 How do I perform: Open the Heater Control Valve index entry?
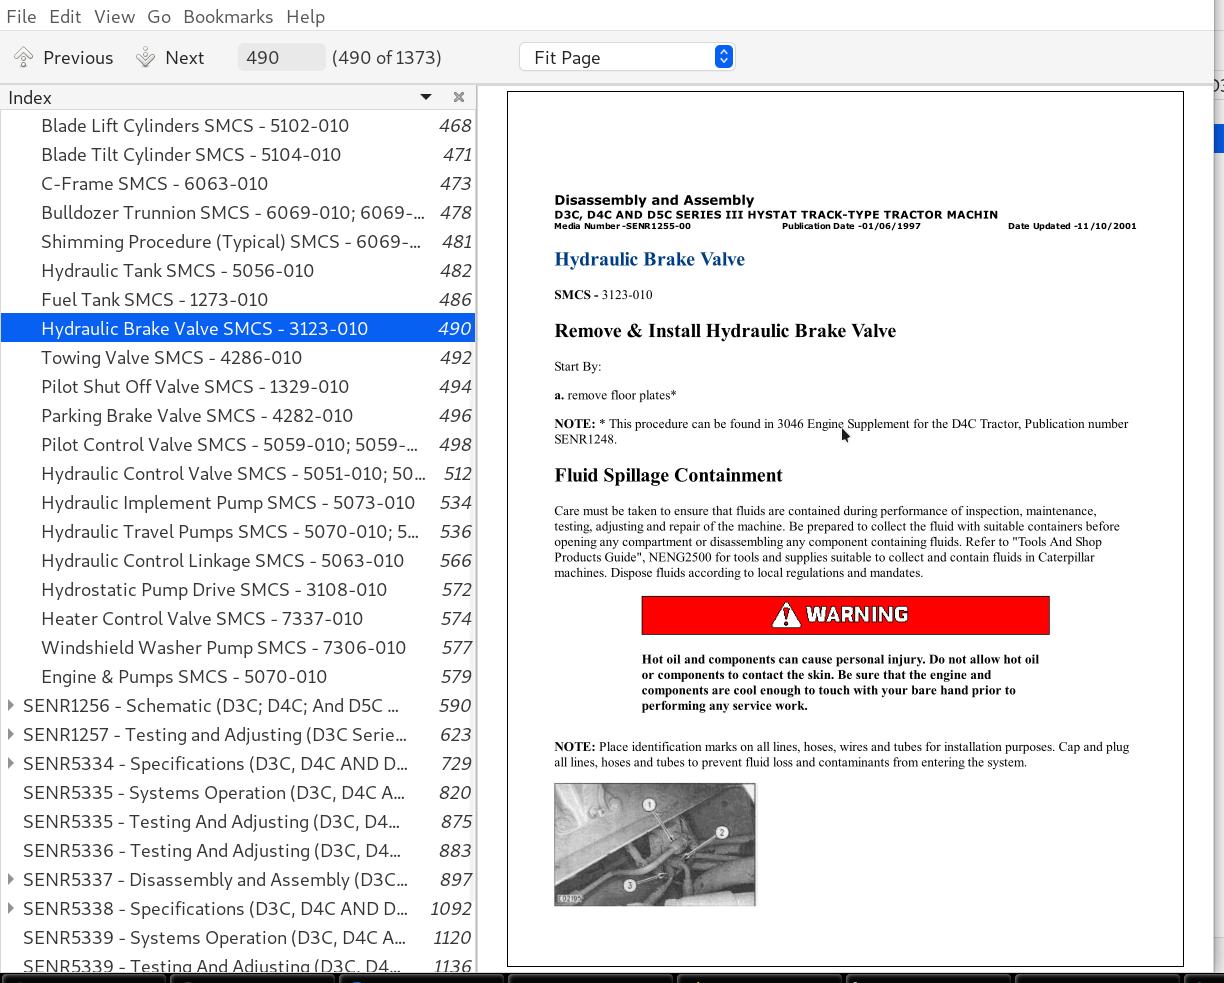[x=201, y=618]
